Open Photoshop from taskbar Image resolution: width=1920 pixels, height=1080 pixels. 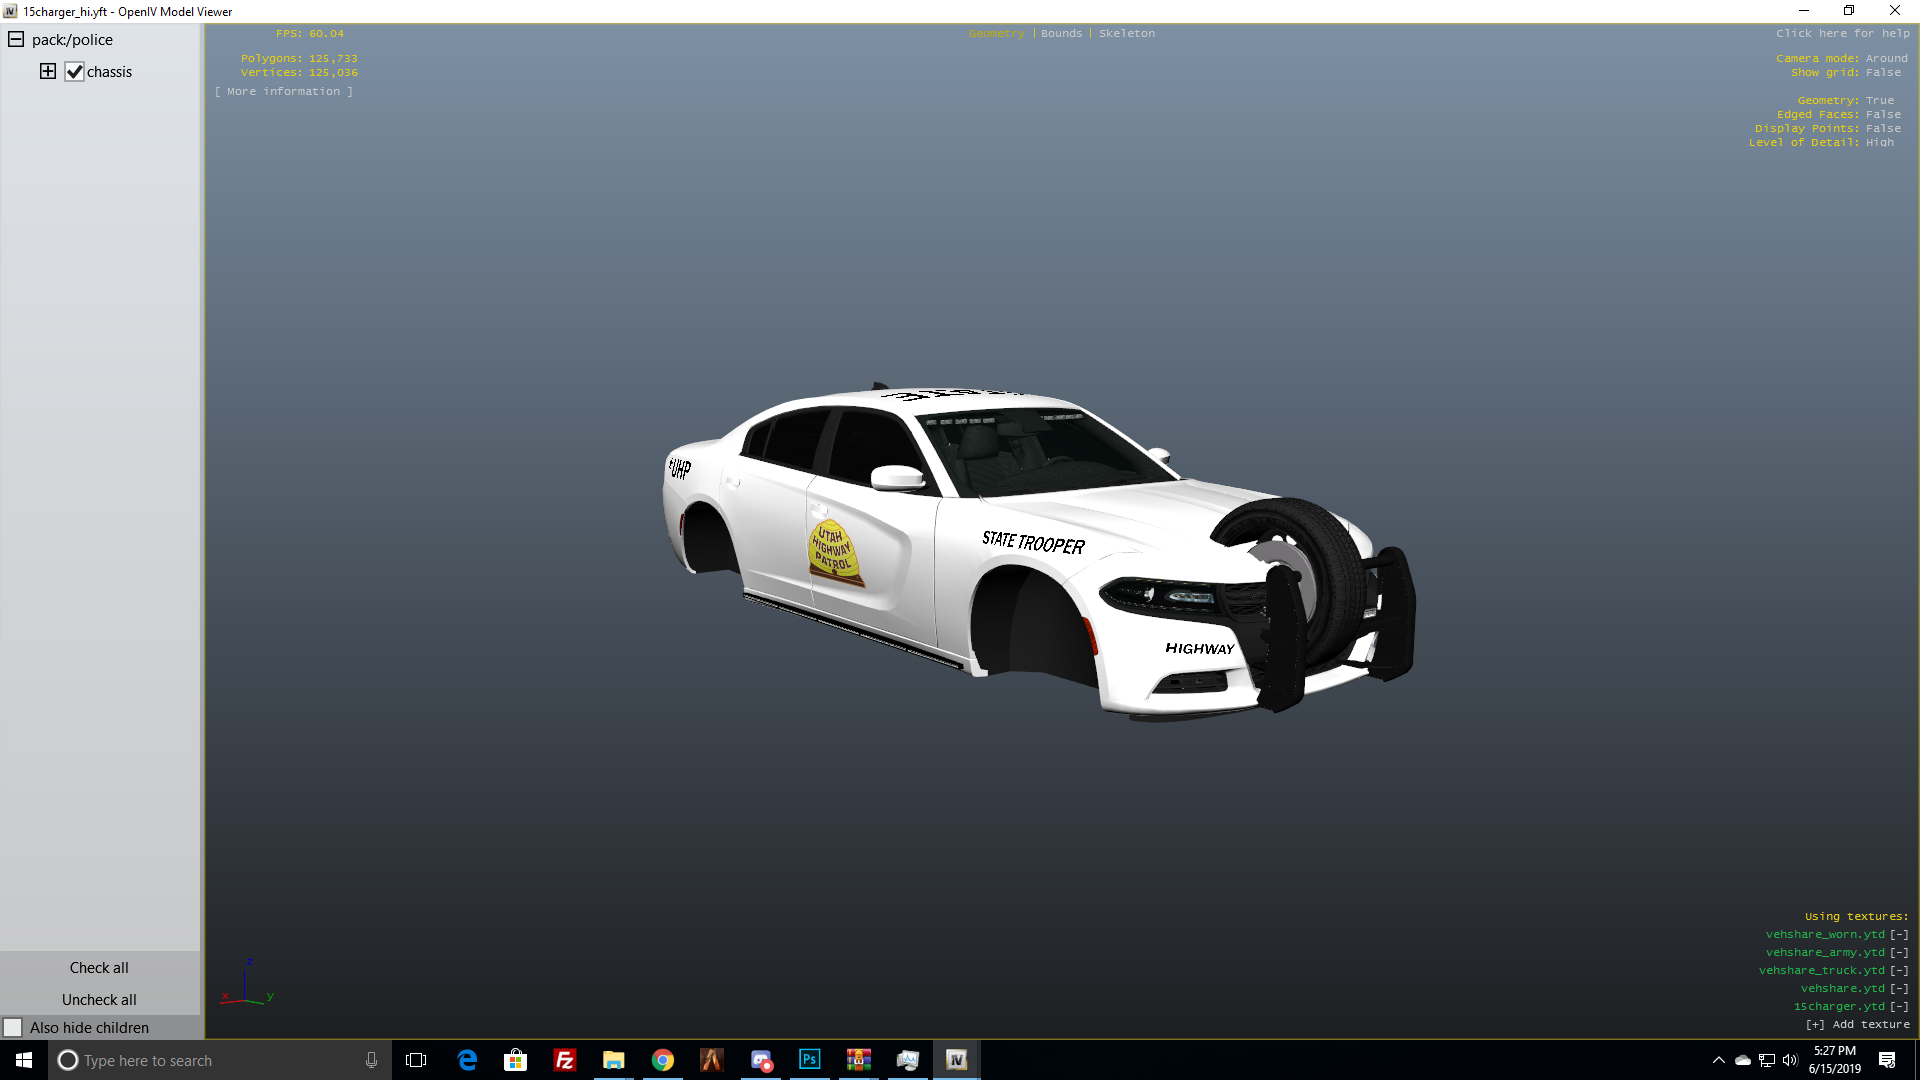[810, 1060]
